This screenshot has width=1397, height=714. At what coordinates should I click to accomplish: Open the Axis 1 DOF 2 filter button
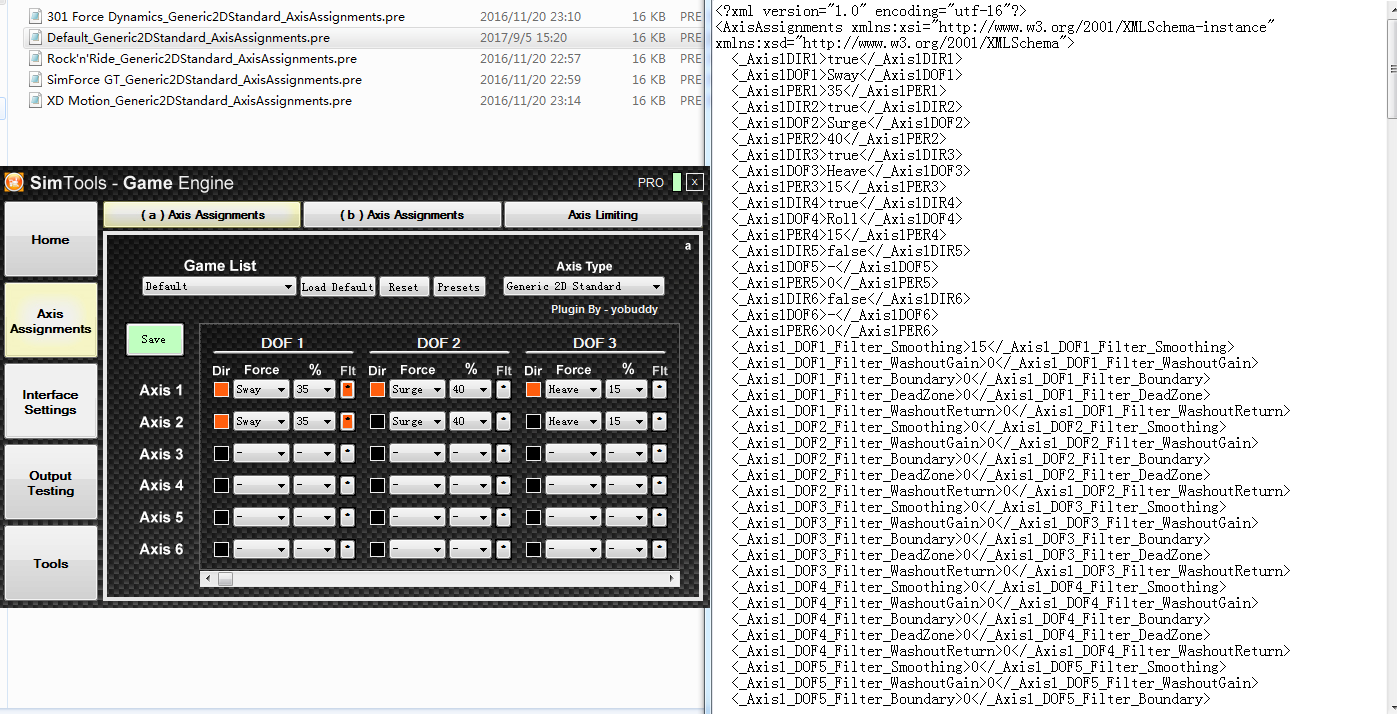503,389
